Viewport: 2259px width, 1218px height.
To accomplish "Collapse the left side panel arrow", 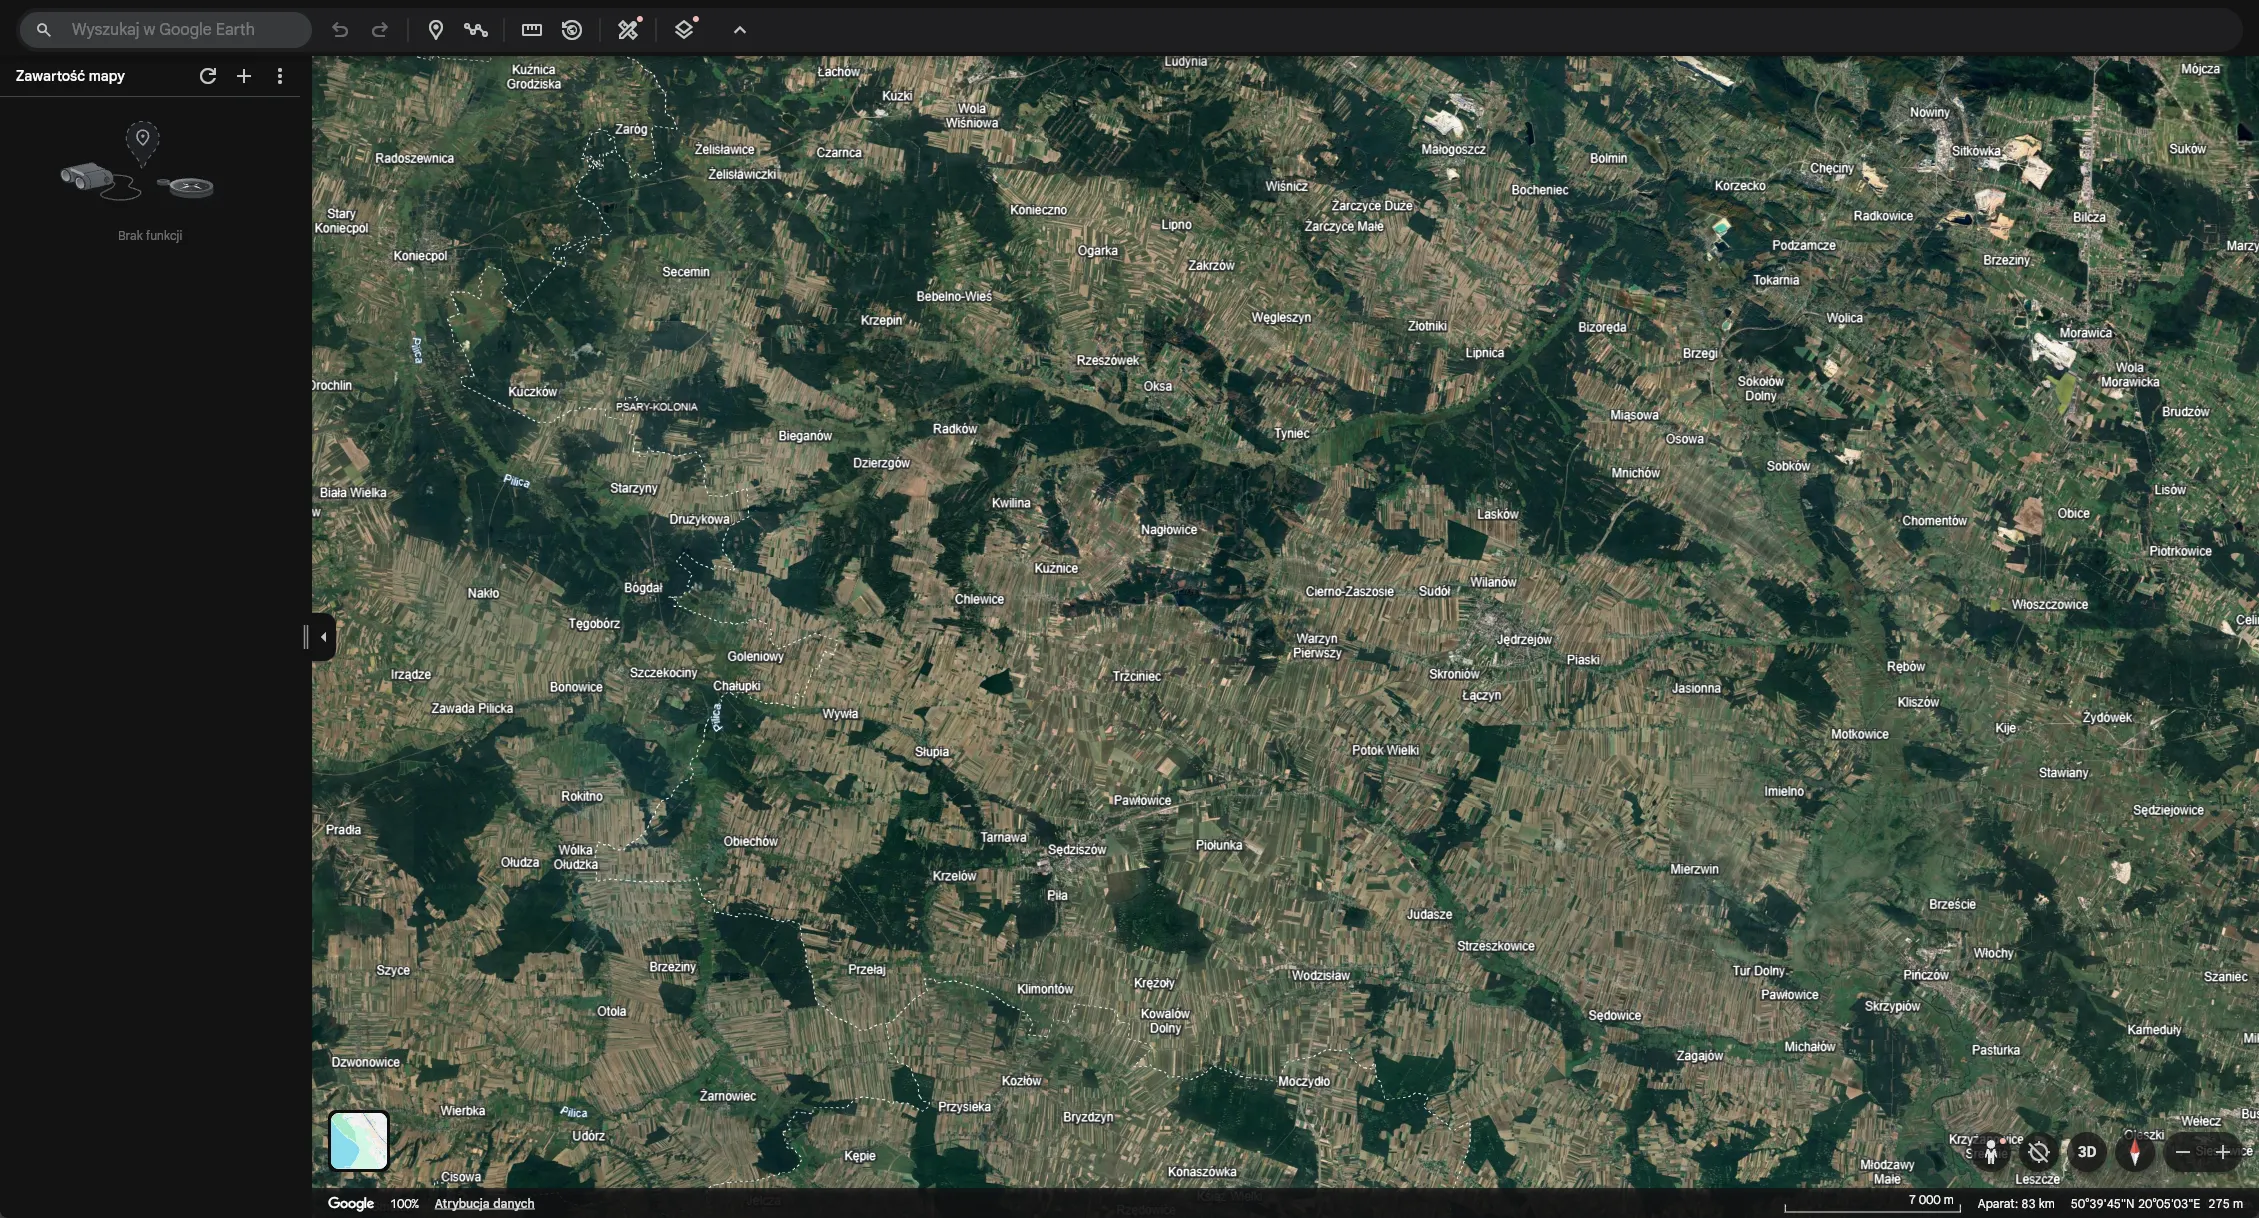I will click(323, 637).
